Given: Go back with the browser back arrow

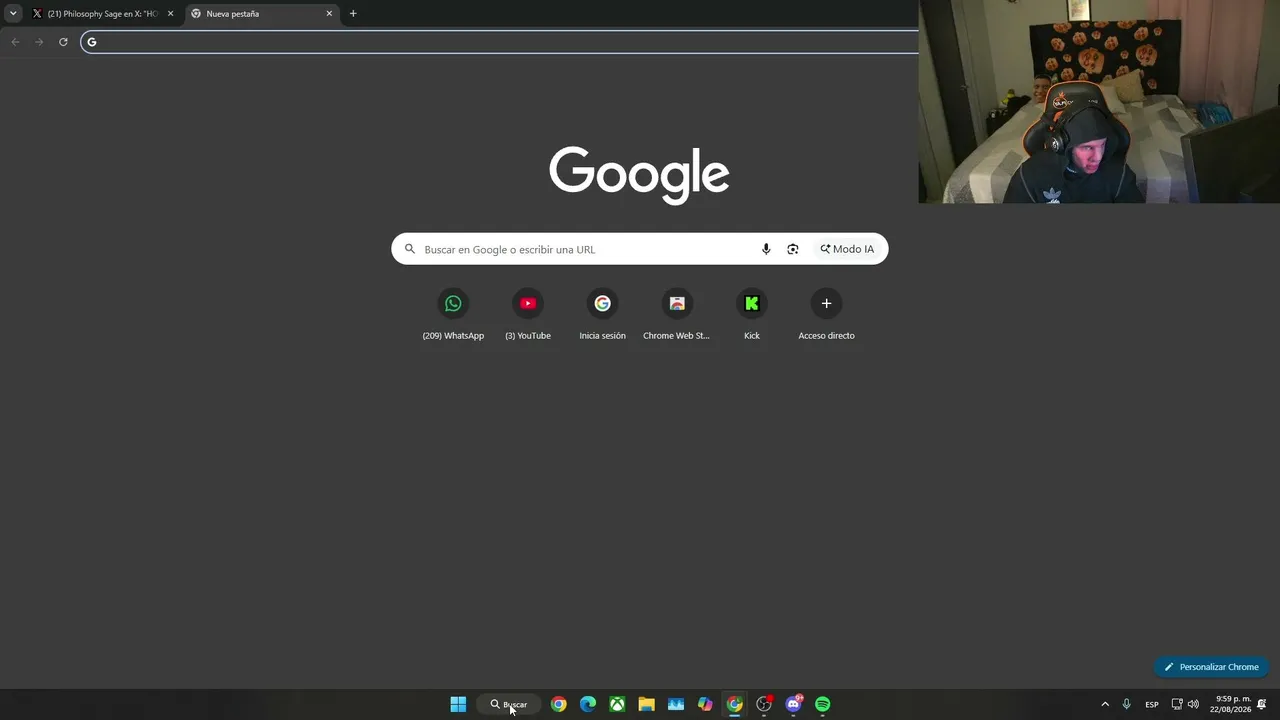Looking at the screenshot, I should coord(15,42).
